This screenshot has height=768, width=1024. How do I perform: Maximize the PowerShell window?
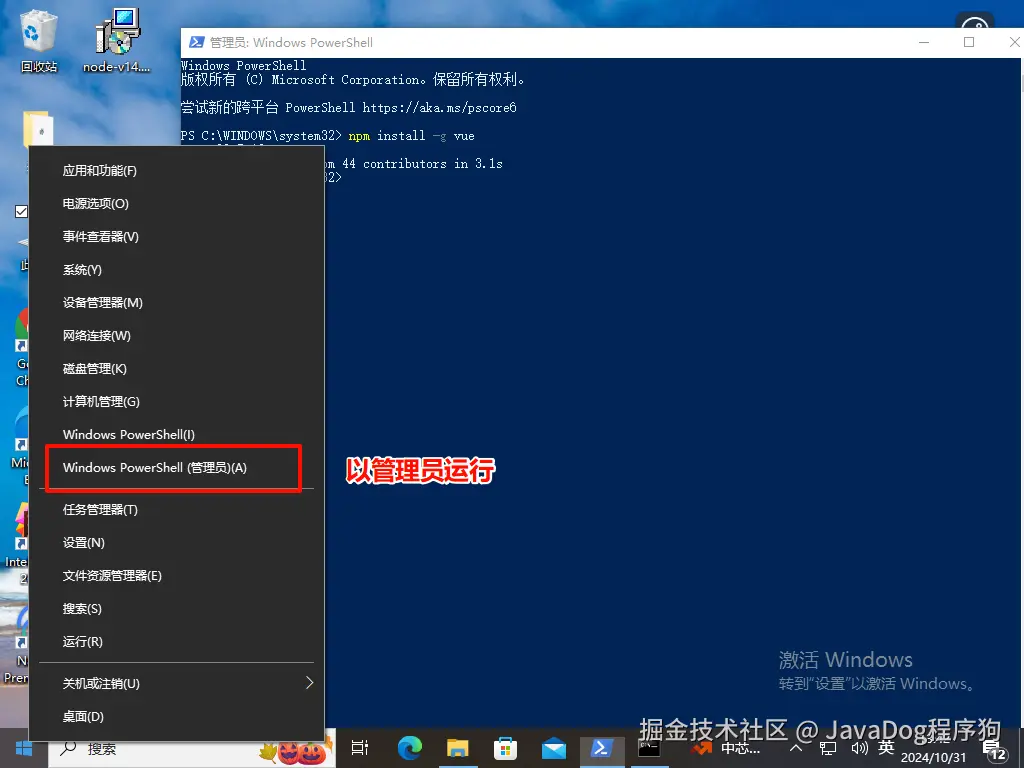click(969, 42)
